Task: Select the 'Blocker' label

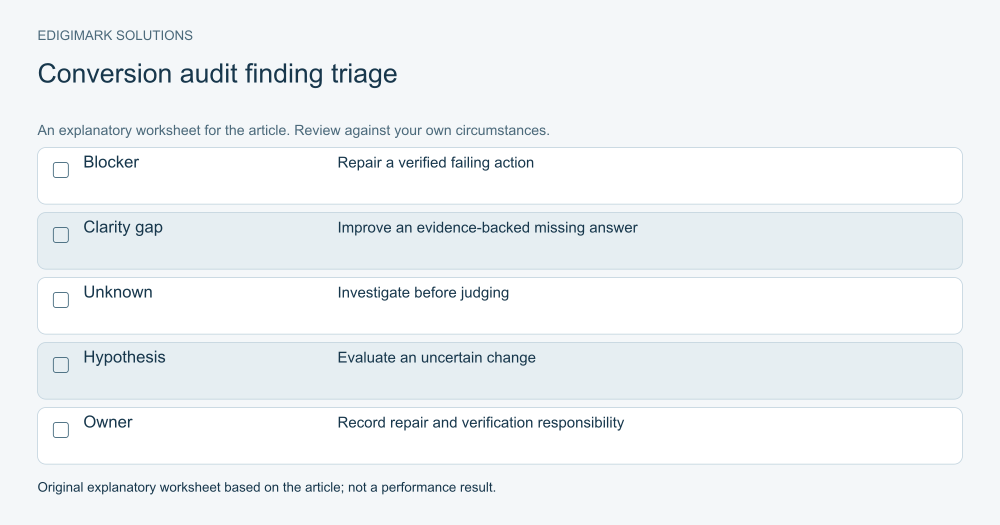Action: pos(111,162)
